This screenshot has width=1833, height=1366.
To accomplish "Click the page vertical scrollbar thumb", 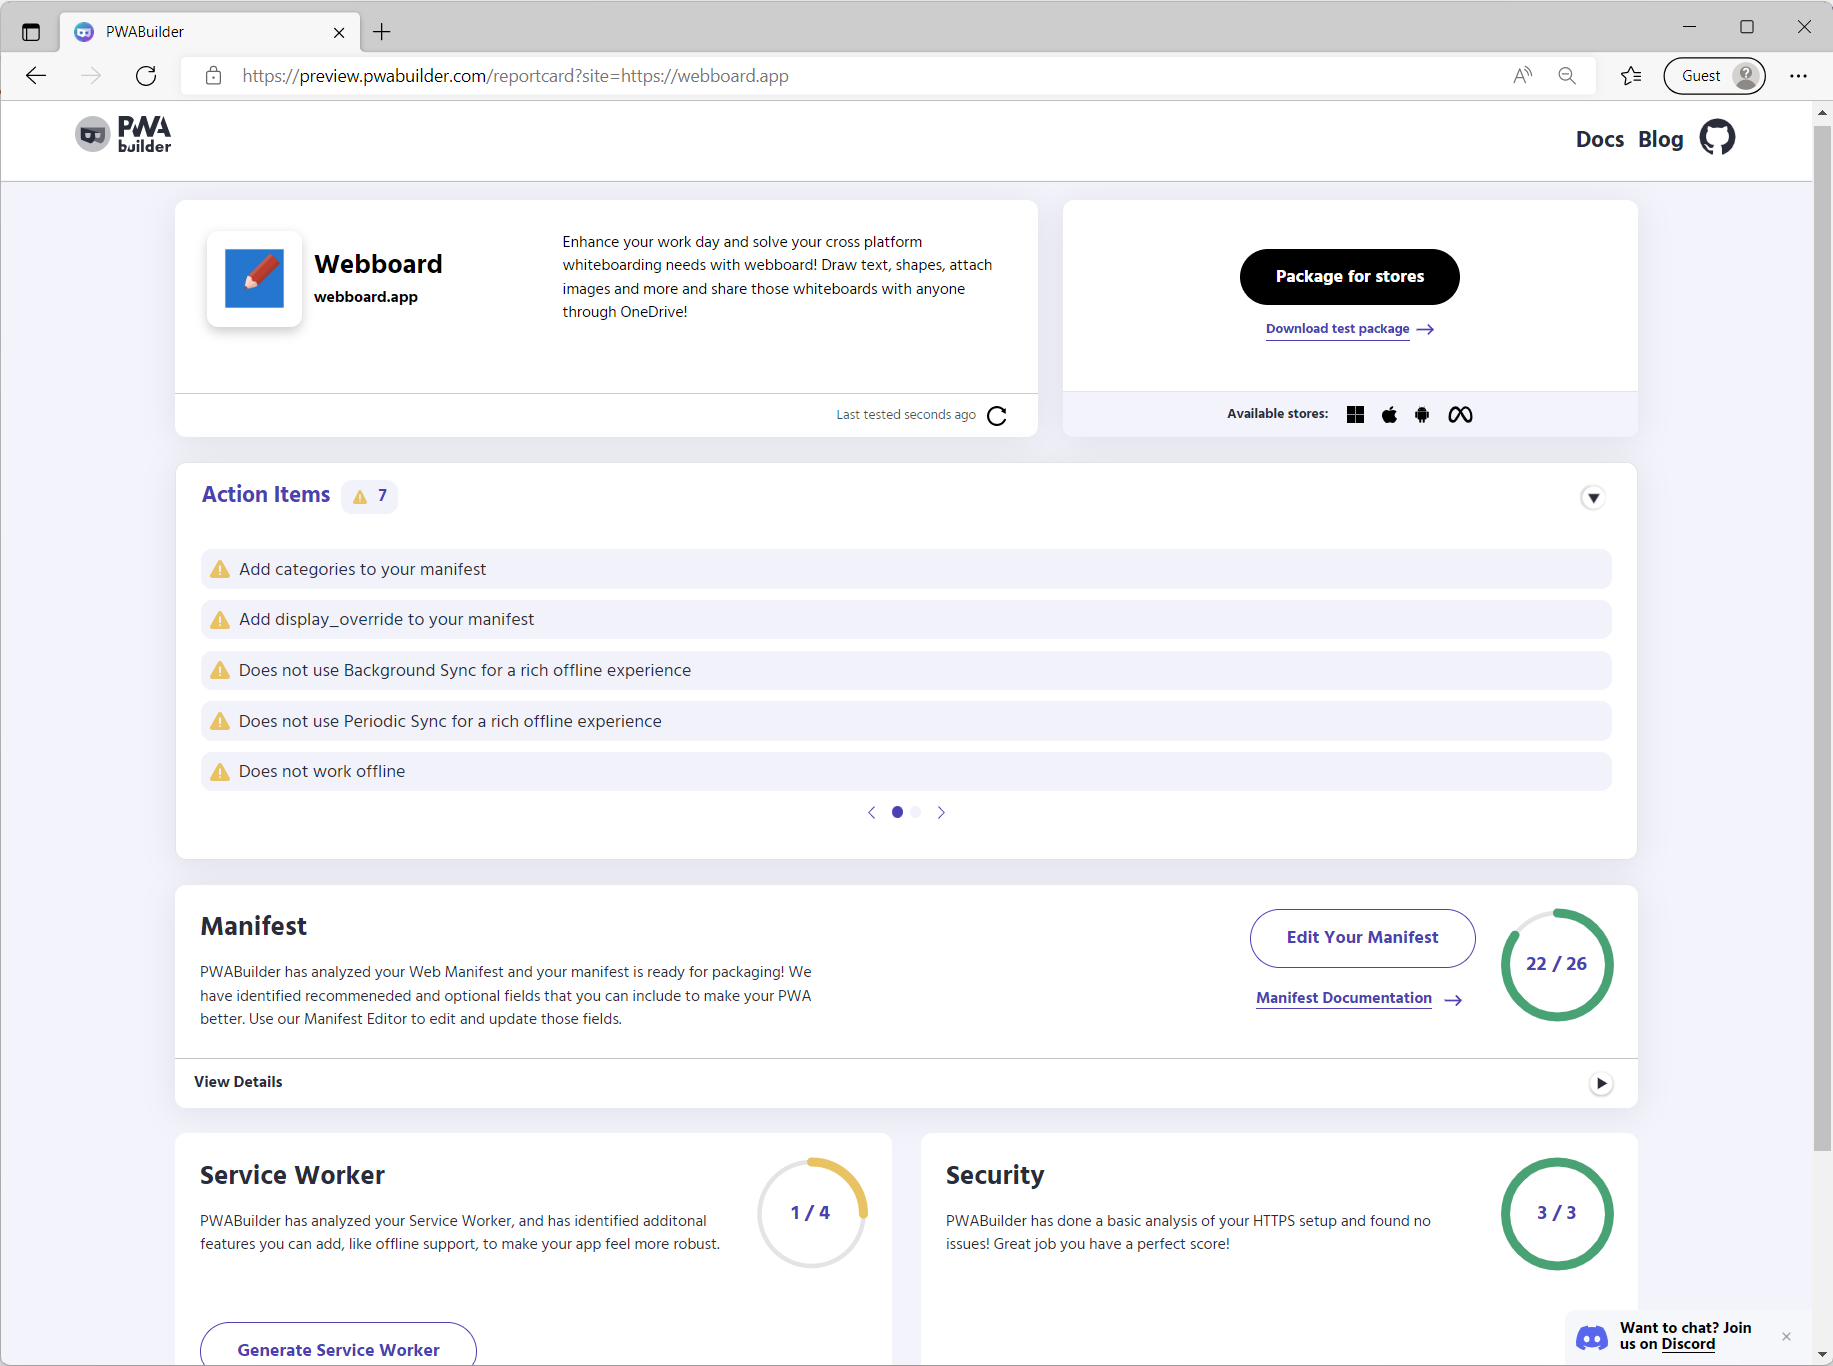I will click(1822, 638).
